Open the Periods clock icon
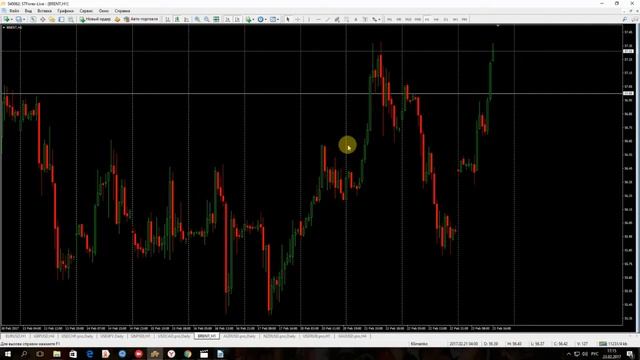Image resolution: width=640 pixels, height=360 pixels. (260, 19)
